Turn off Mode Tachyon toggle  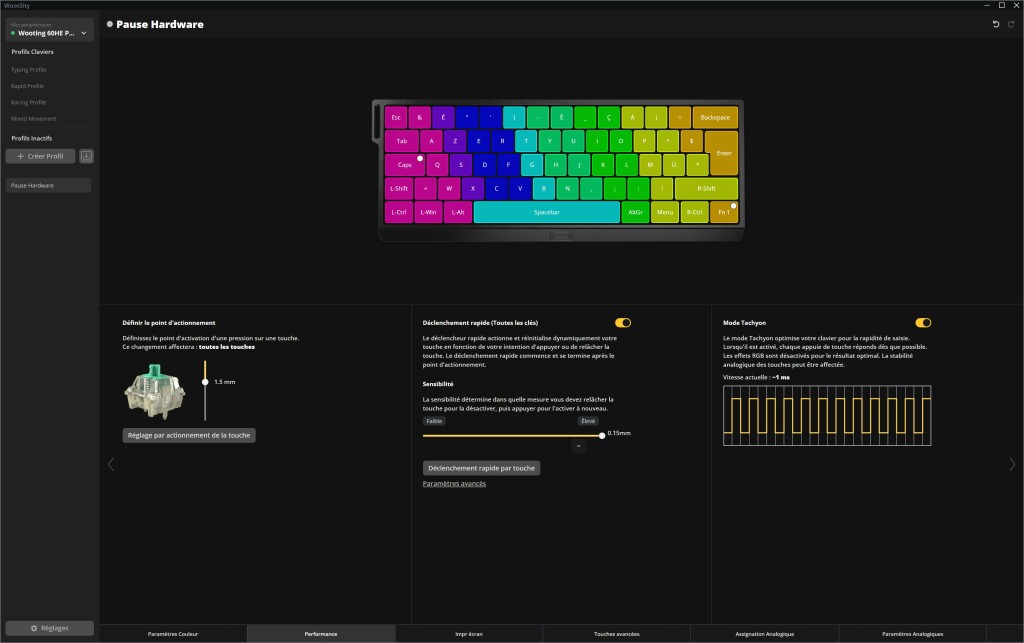pyautogui.click(x=923, y=322)
